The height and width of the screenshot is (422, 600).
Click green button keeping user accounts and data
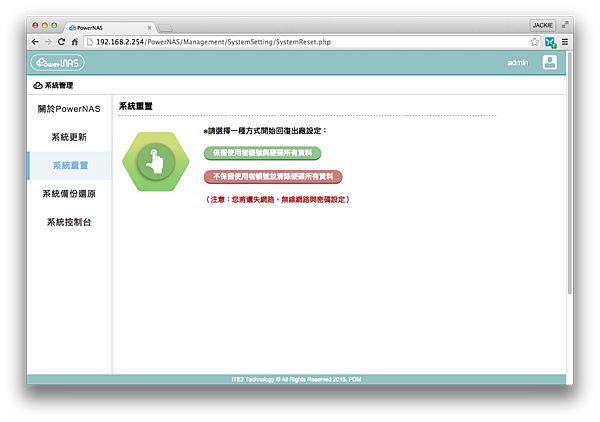pos(262,153)
